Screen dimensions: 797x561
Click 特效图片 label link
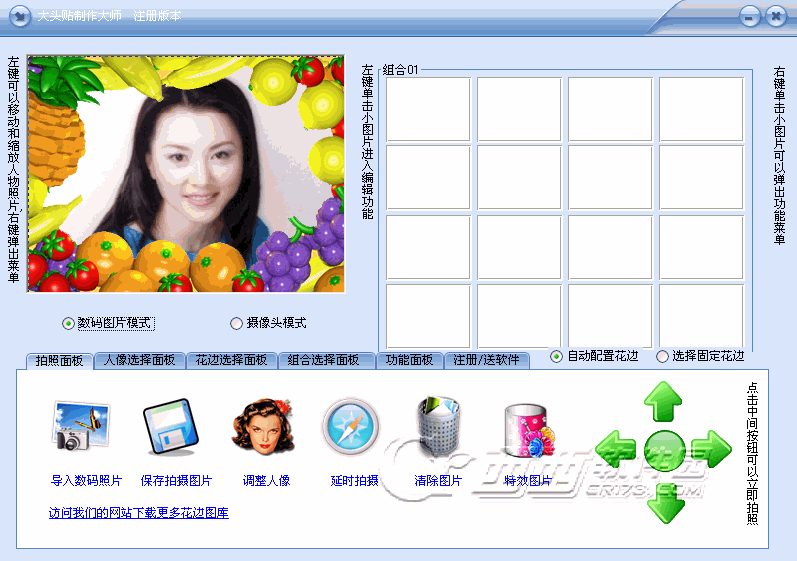click(x=528, y=481)
